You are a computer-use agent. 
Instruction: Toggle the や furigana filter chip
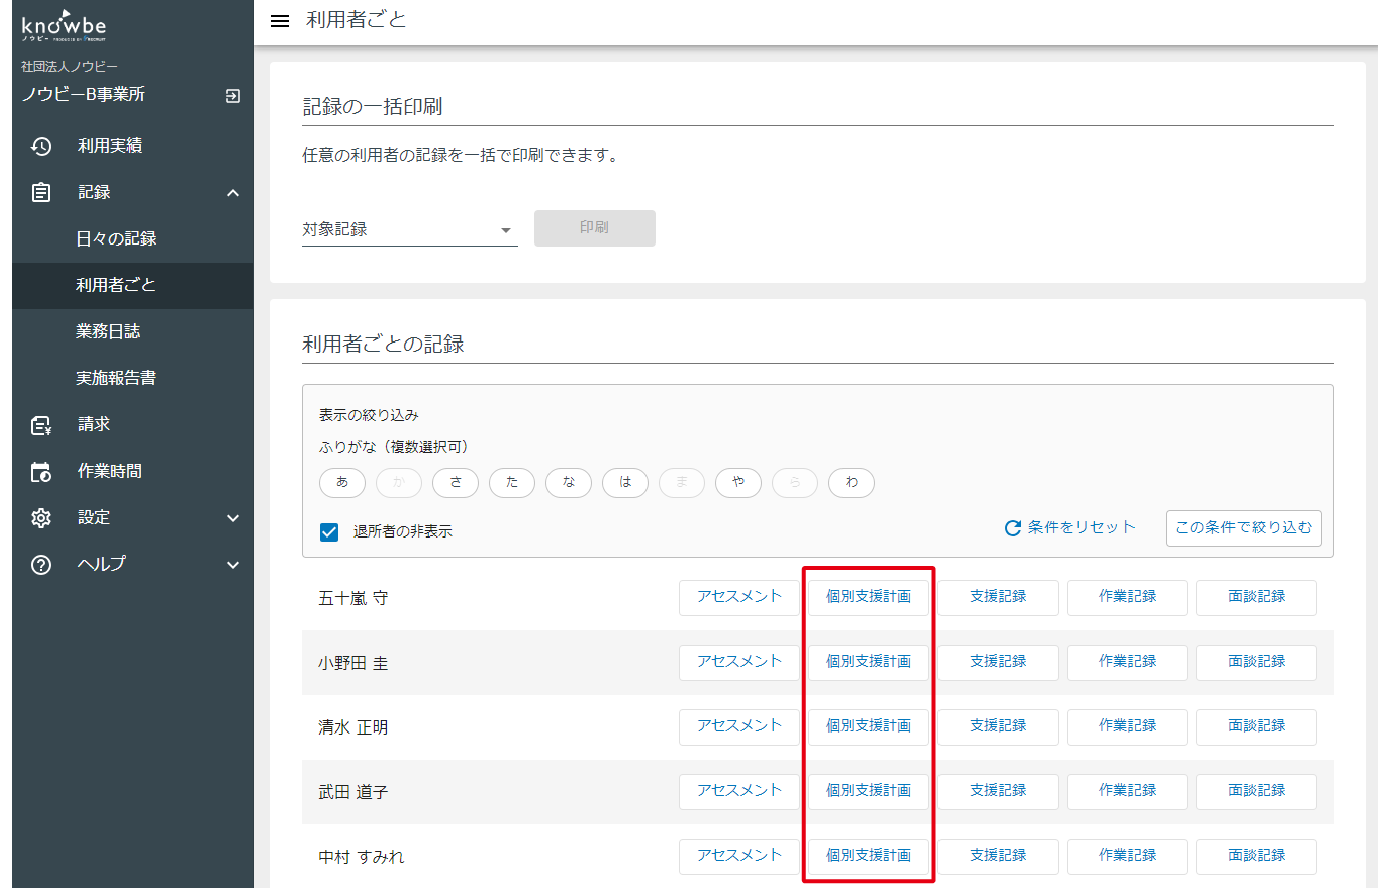(738, 482)
